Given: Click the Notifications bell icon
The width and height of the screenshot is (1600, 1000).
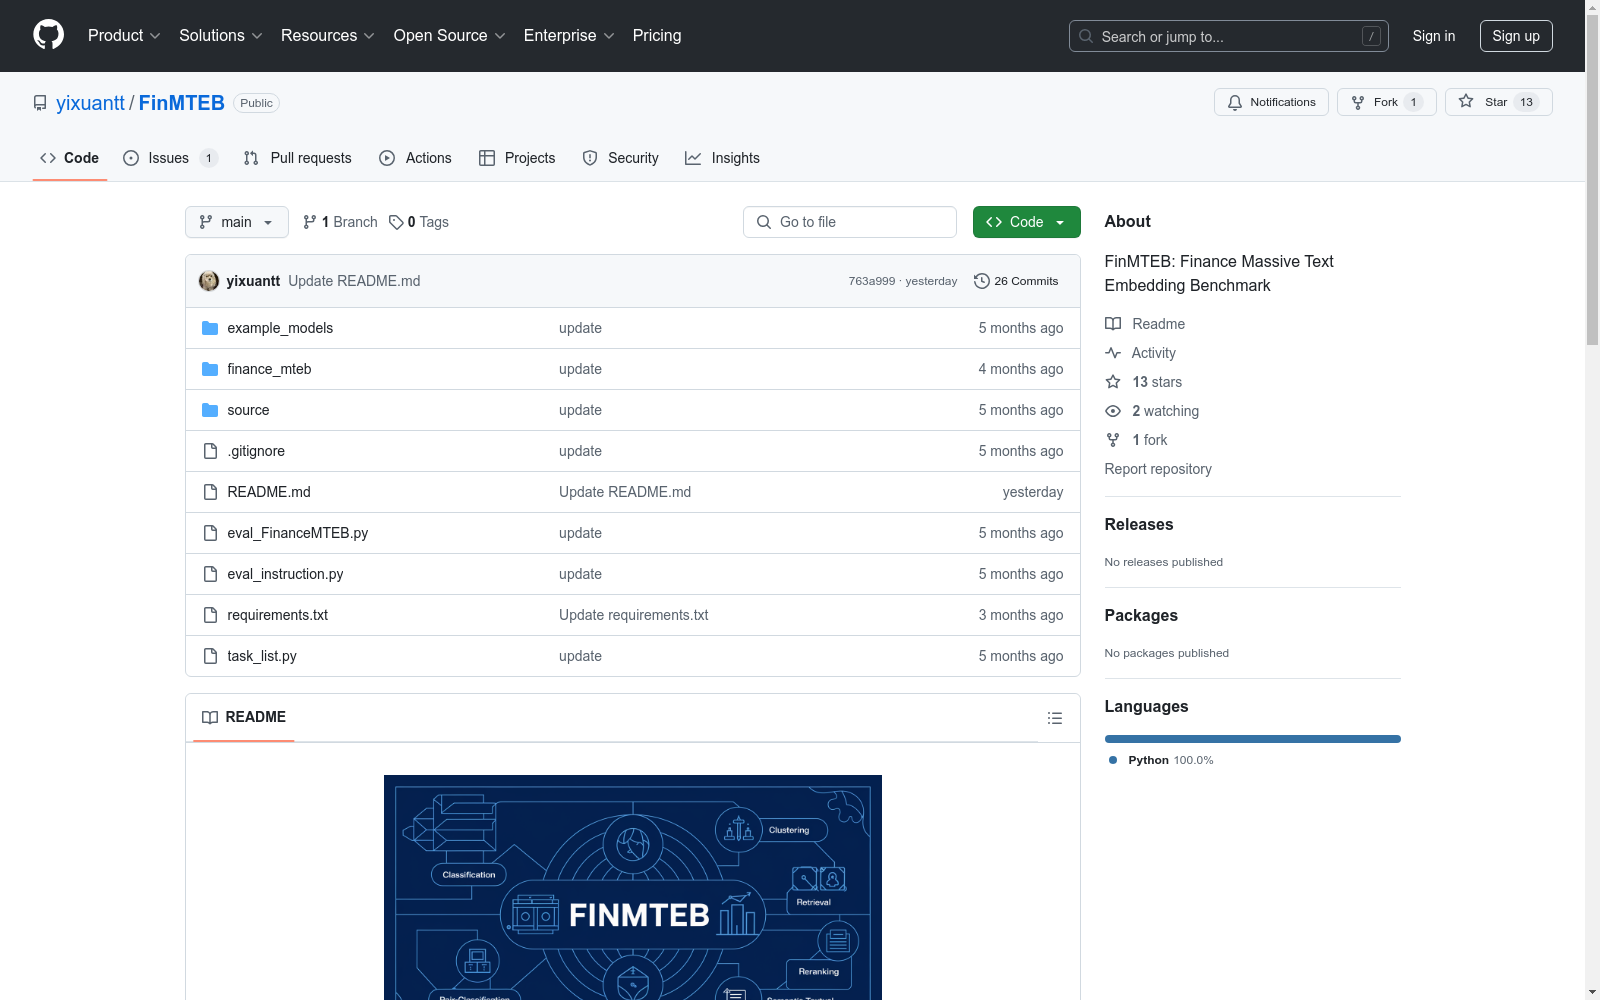Looking at the screenshot, I should pos(1235,102).
